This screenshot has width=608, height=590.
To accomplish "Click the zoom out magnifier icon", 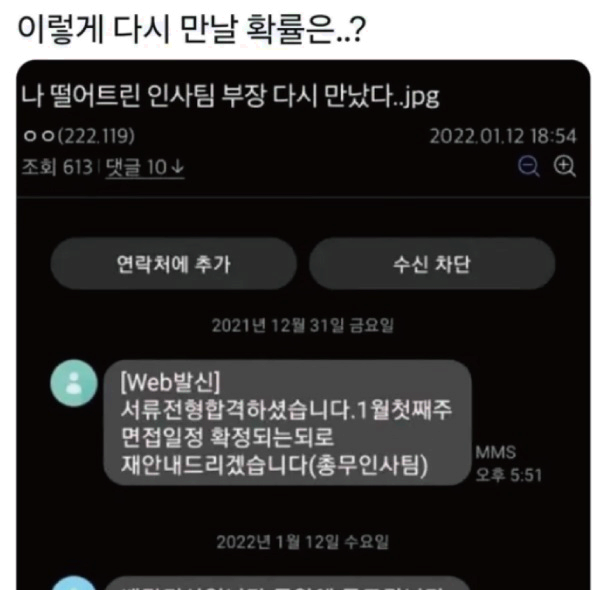I will tap(529, 167).
